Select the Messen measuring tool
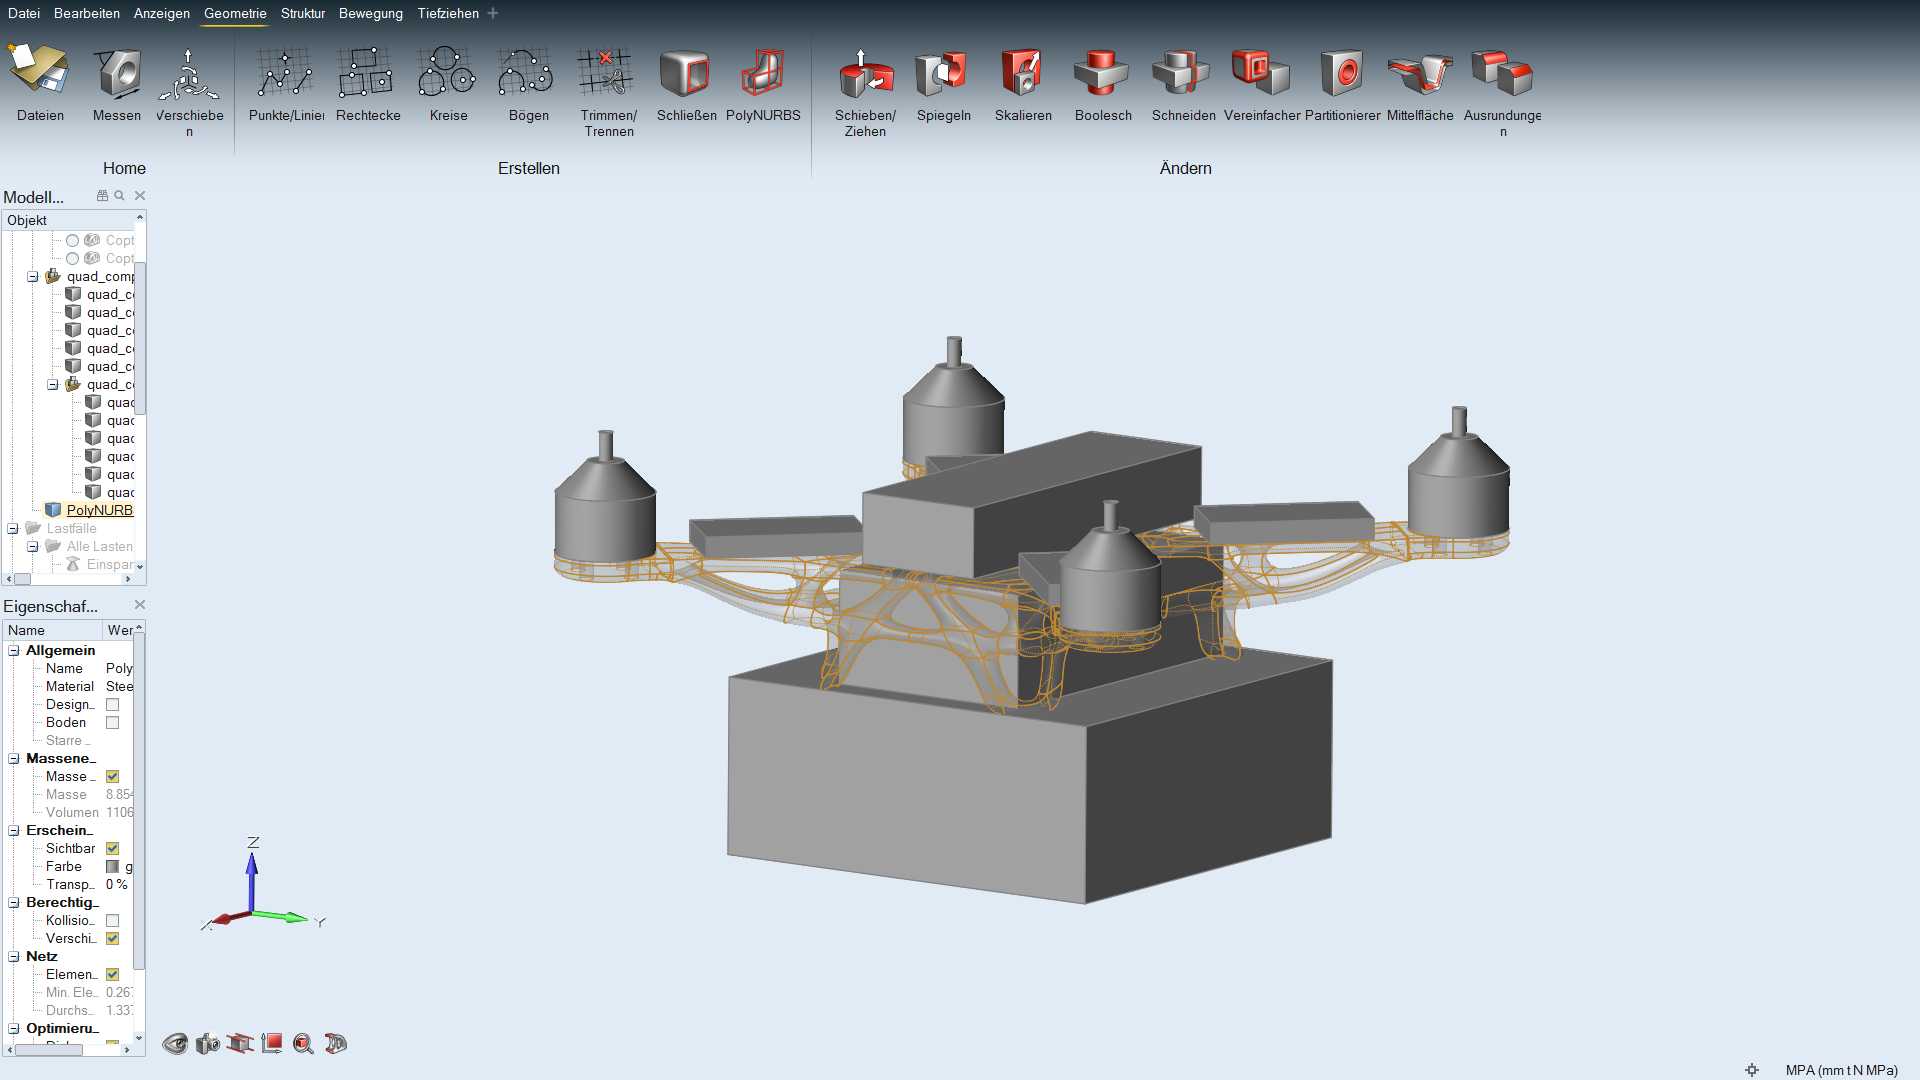 117,72
